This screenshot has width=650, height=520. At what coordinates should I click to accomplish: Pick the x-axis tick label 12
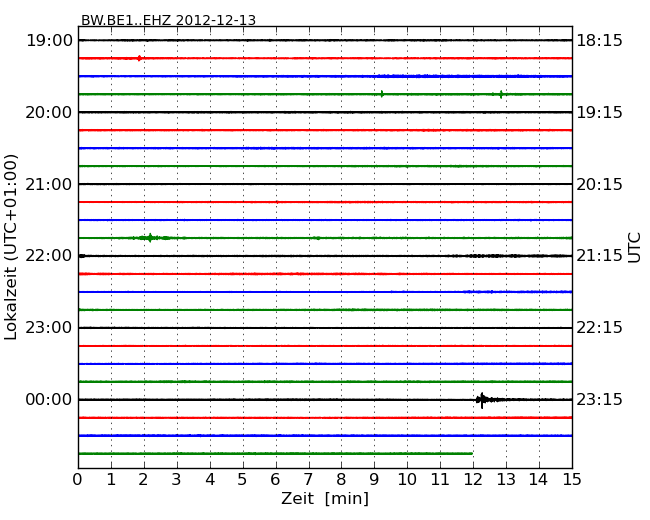pyautogui.click(x=473, y=479)
